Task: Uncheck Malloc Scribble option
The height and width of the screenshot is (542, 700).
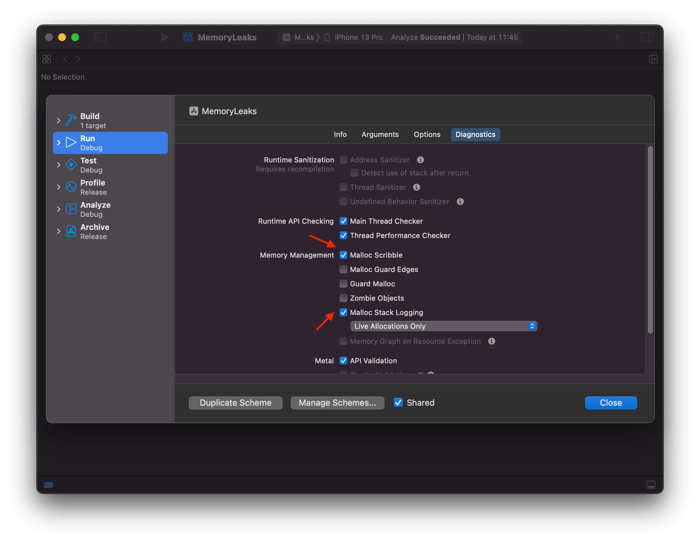Action: pos(344,255)
